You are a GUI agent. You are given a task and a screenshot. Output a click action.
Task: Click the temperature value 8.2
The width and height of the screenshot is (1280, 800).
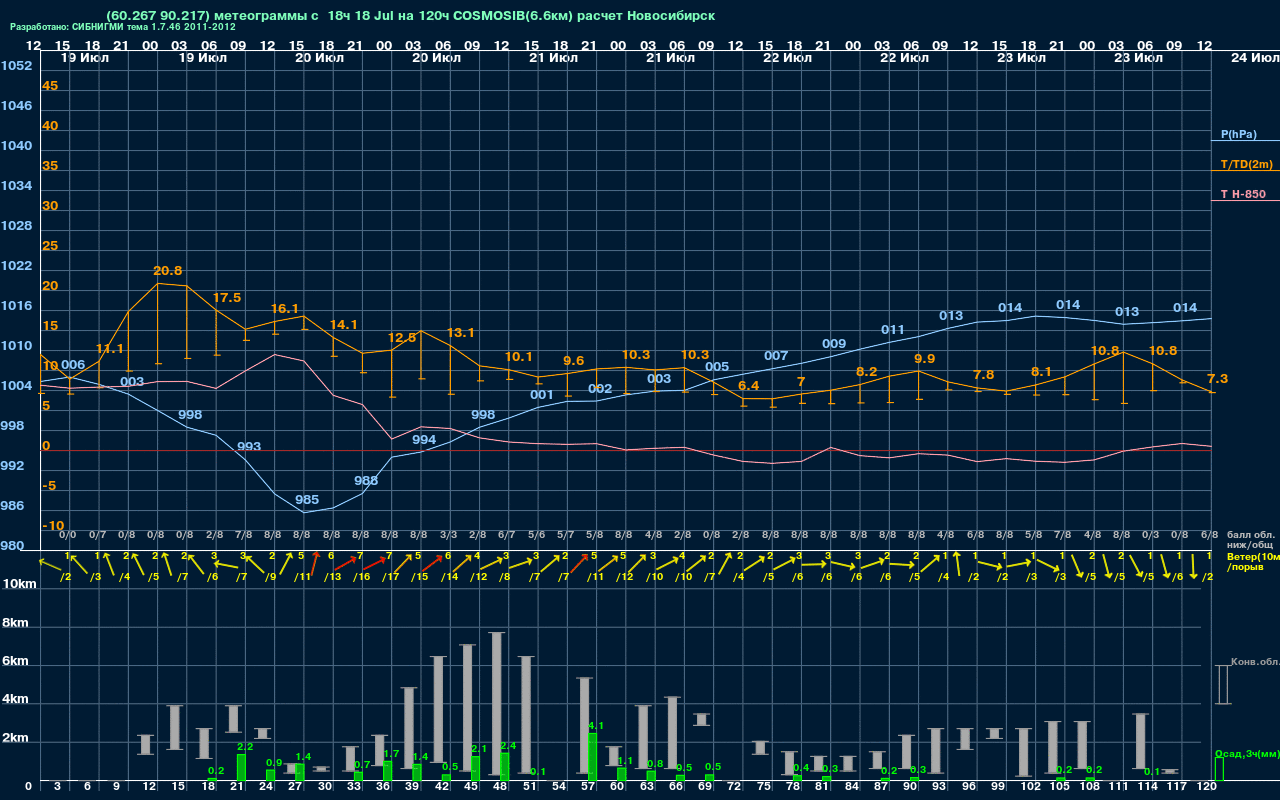coord(866,372)
